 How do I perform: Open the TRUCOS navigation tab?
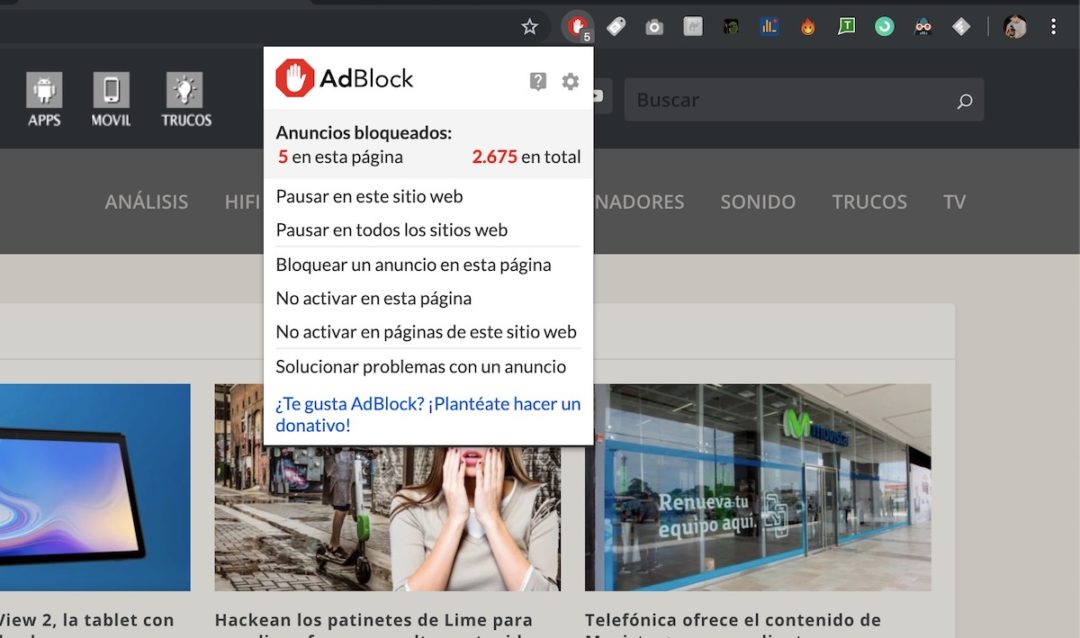(x=869, y=202)
